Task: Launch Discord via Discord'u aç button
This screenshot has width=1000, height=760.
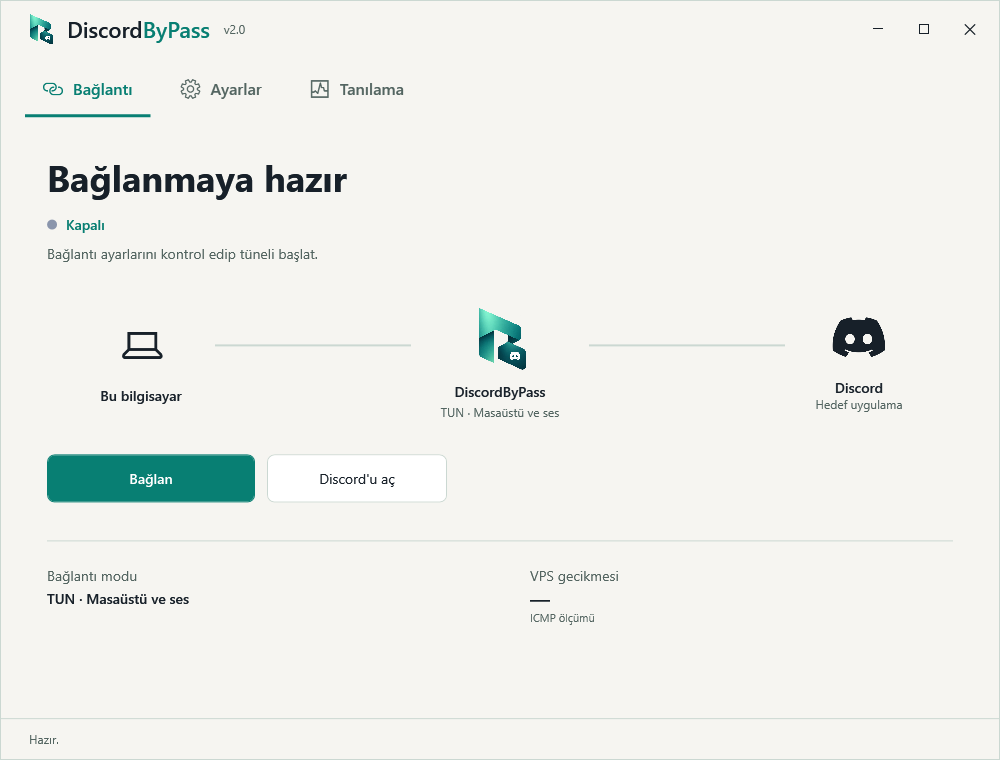Action: (357, 479)
